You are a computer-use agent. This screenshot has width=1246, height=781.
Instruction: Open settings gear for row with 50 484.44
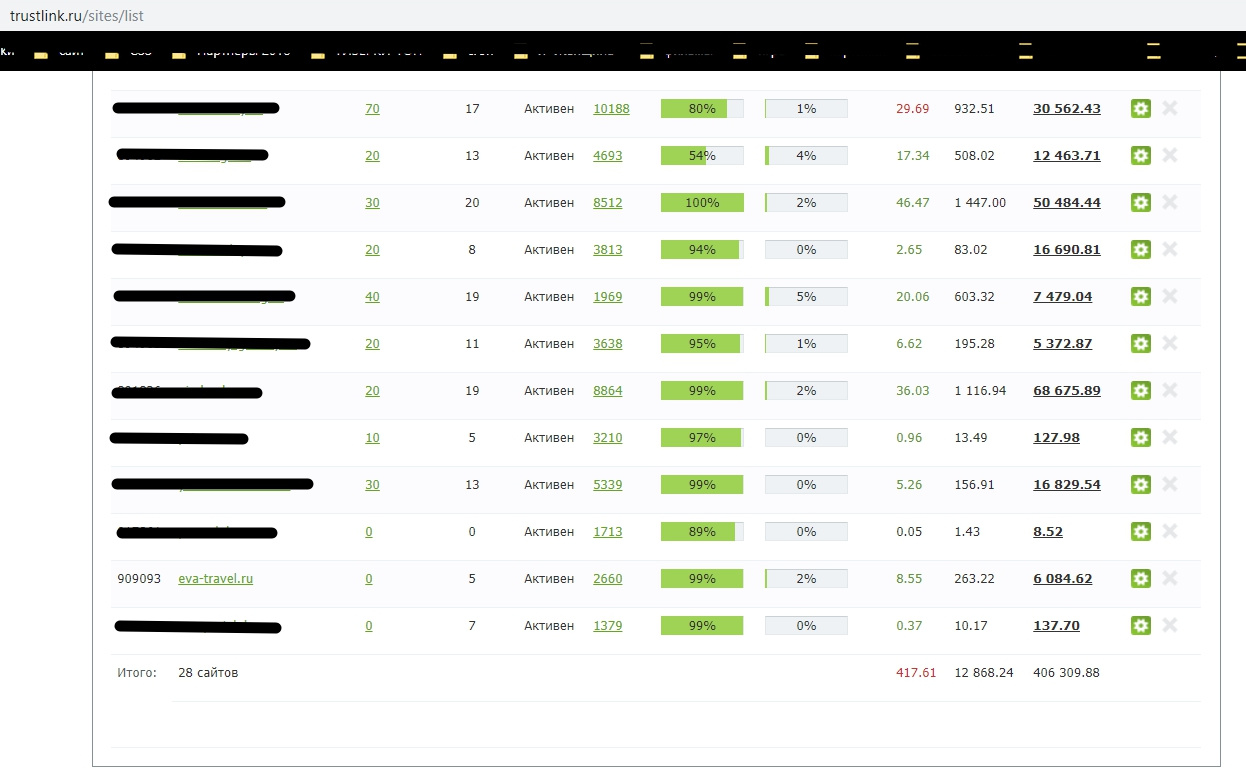click(x=1141, y=203)
